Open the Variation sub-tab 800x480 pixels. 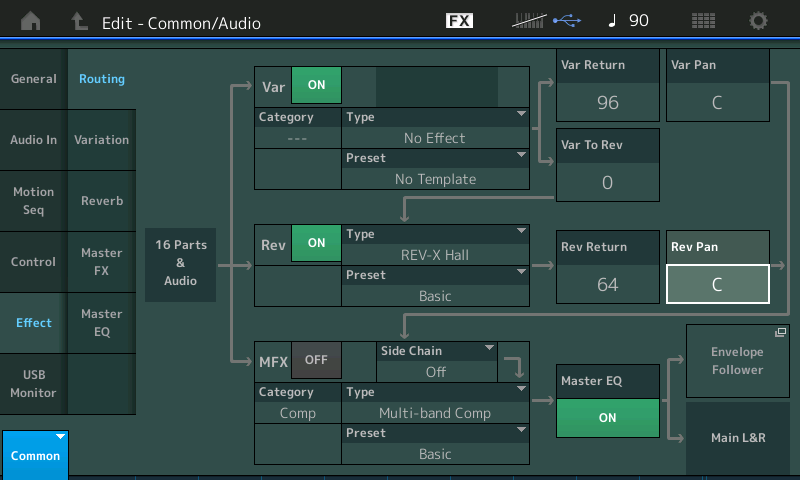tap(102, 140)
